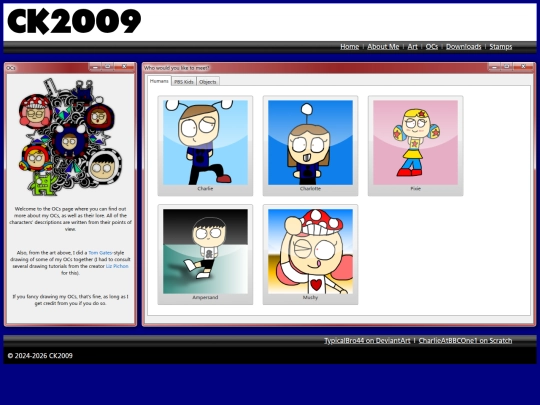The image size is (540, 405).
Task: Click the '© 2024-2026 CK2009' copyright text
Action: pos(40,355)
